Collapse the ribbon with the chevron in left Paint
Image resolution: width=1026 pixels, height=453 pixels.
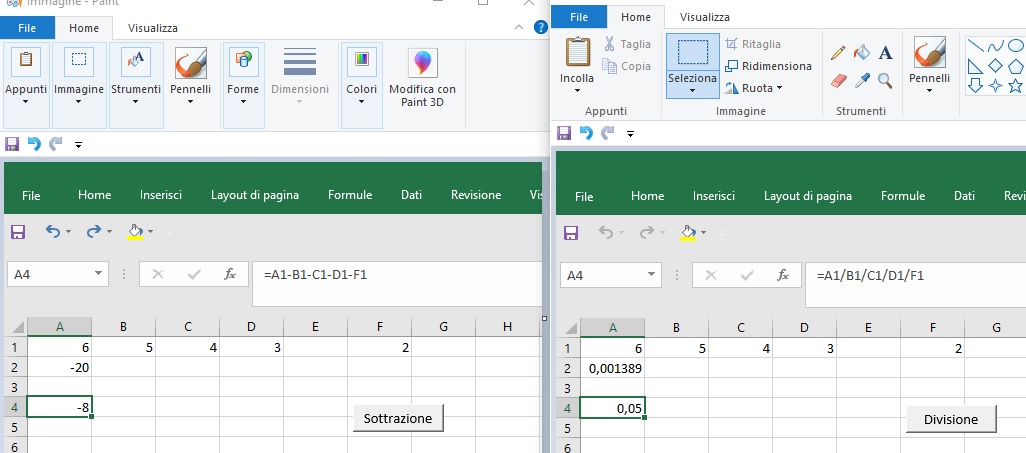click(x=519, y=27)
